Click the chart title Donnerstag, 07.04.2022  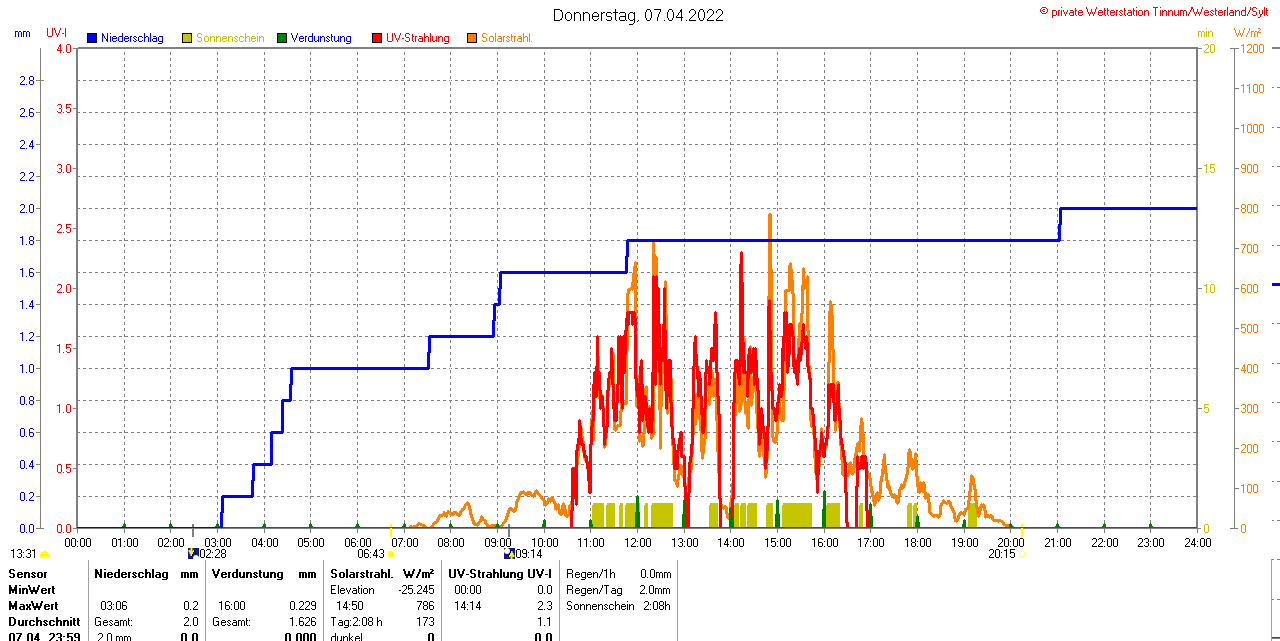[639, 15]
